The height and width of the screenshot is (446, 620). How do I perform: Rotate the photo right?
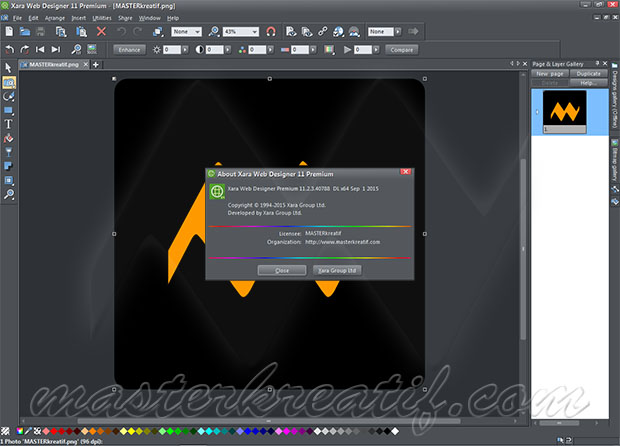pyautogui.click(x=25, y=49)
